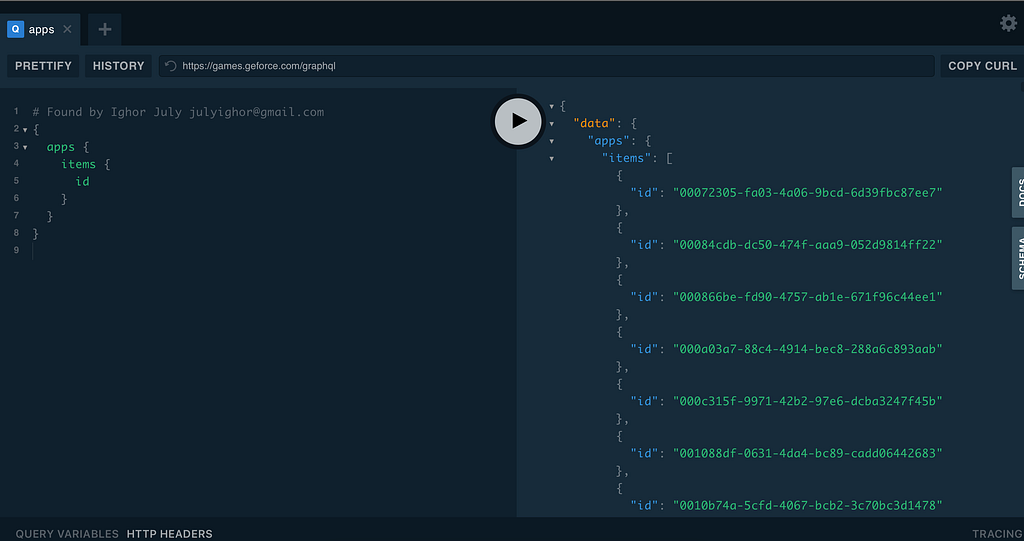The image size is (1024, 541).
Task: Click id value 000c315f-9971-42b2-97e6-dcba3247f45b
Action: [808, 401]
